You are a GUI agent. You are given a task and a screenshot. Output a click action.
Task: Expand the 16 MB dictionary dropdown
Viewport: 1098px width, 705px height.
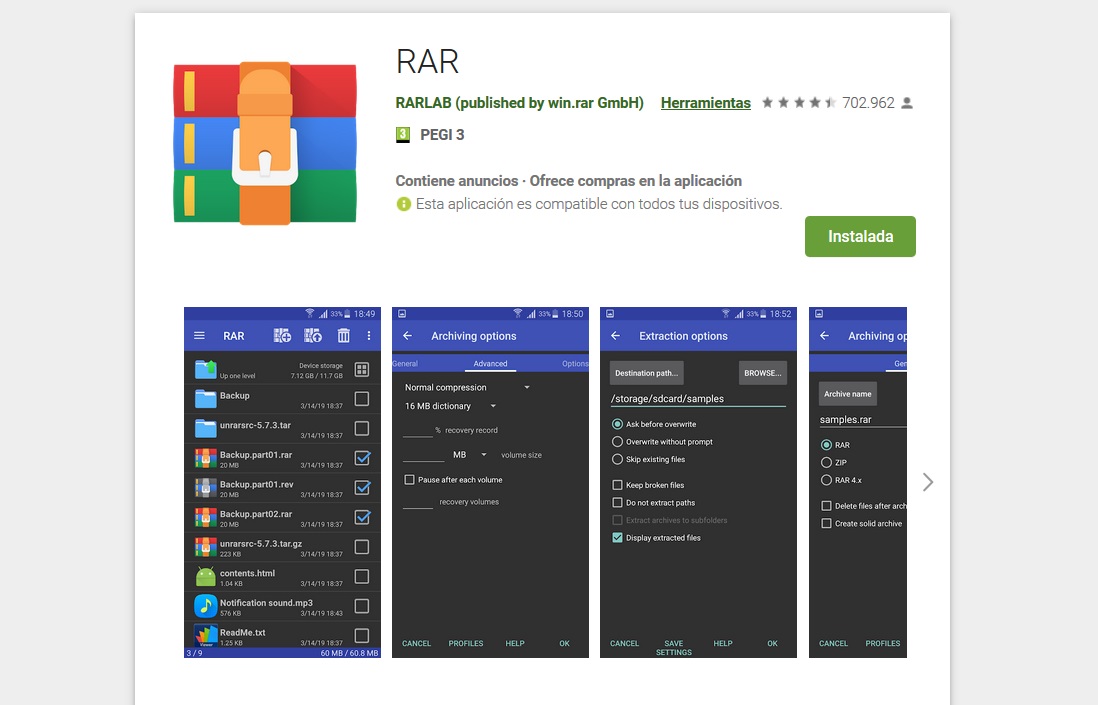(451, 406)
